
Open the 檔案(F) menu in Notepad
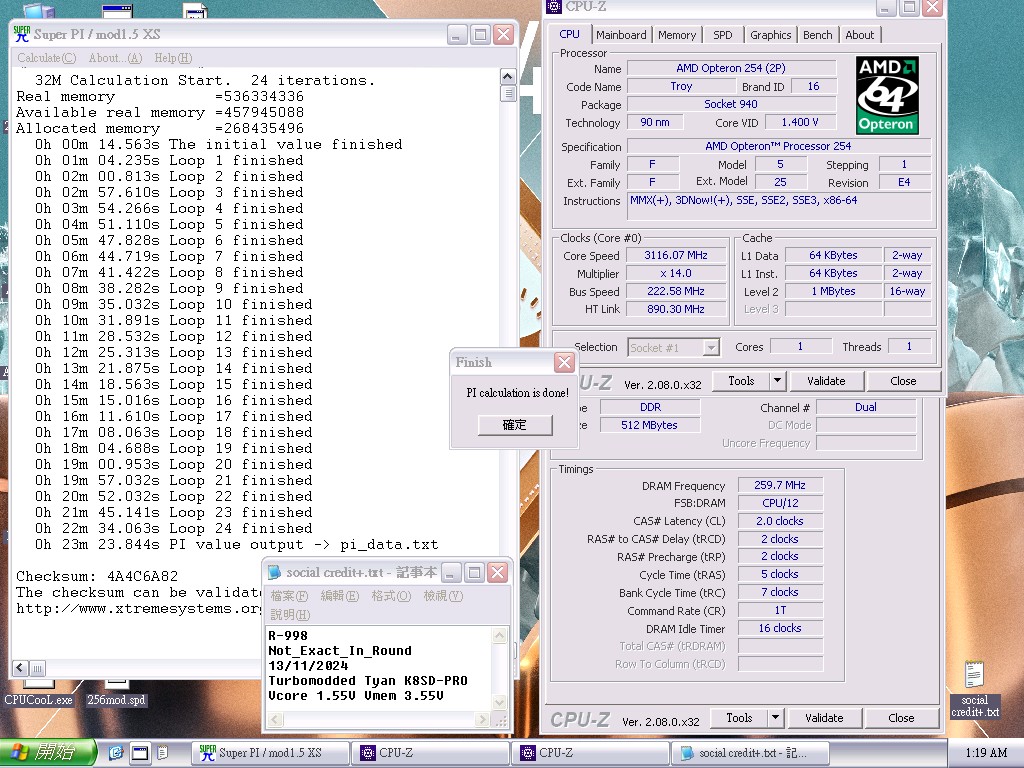point(289,596)
